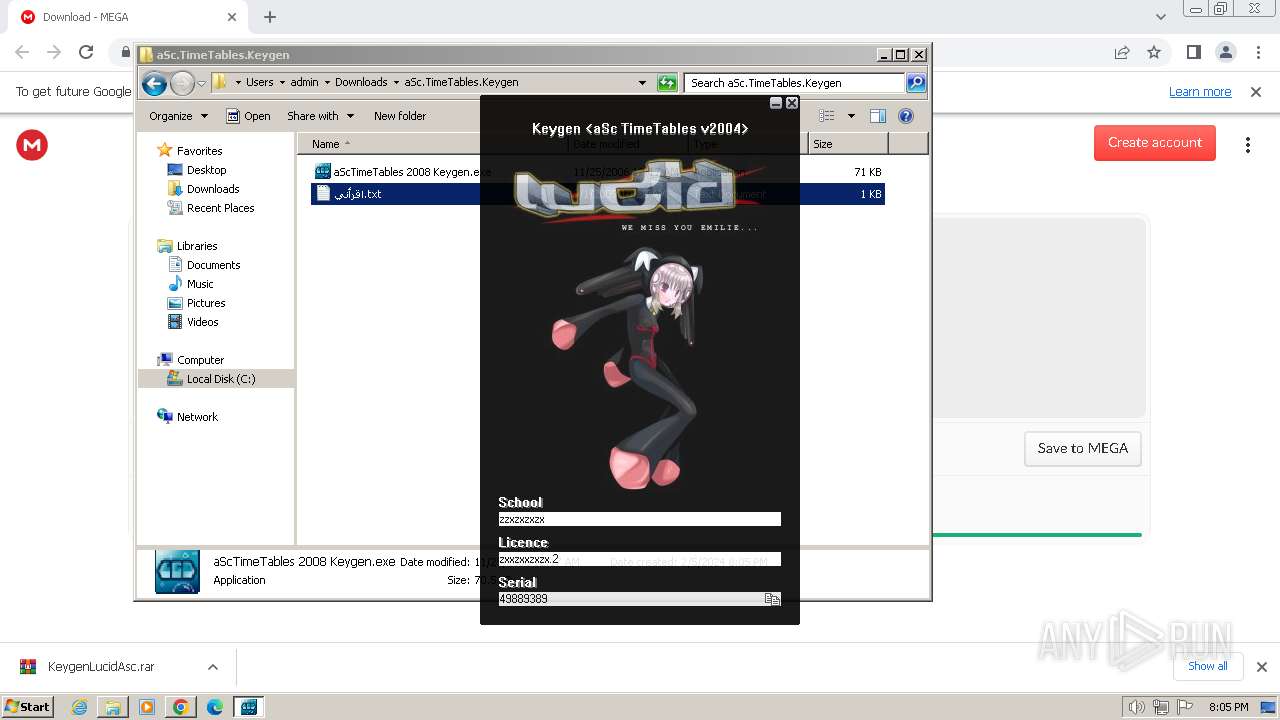Open the Windows Start menu

[x=28, y=707]
